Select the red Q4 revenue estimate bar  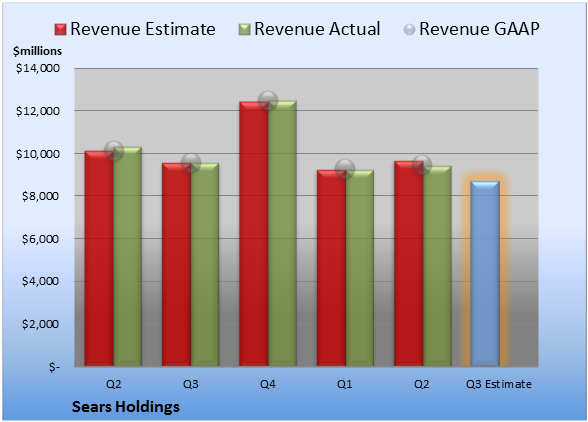254,234
